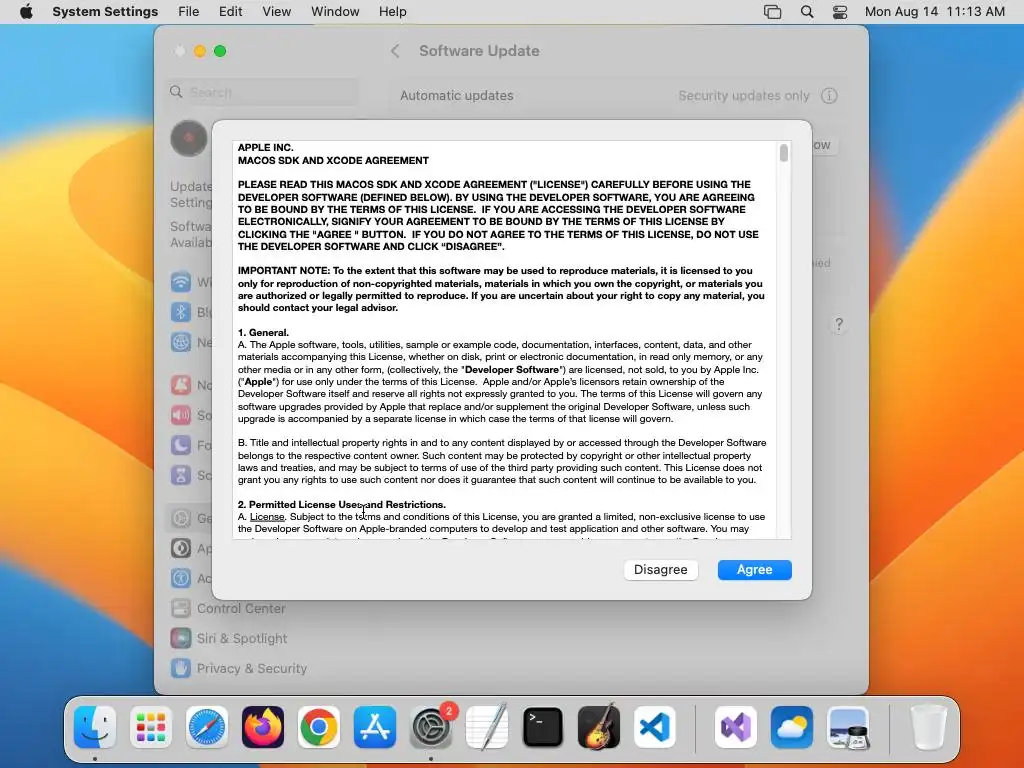
Task: Click the Screen Time hourglass sidebar icon
Action: 181,475
